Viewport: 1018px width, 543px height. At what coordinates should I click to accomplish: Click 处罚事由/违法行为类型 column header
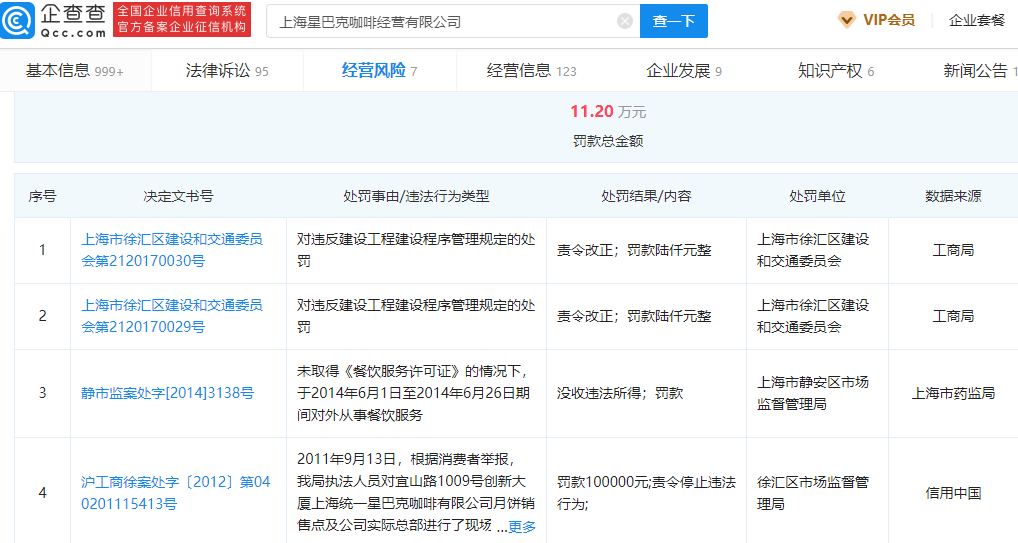[x=416, y=196]
